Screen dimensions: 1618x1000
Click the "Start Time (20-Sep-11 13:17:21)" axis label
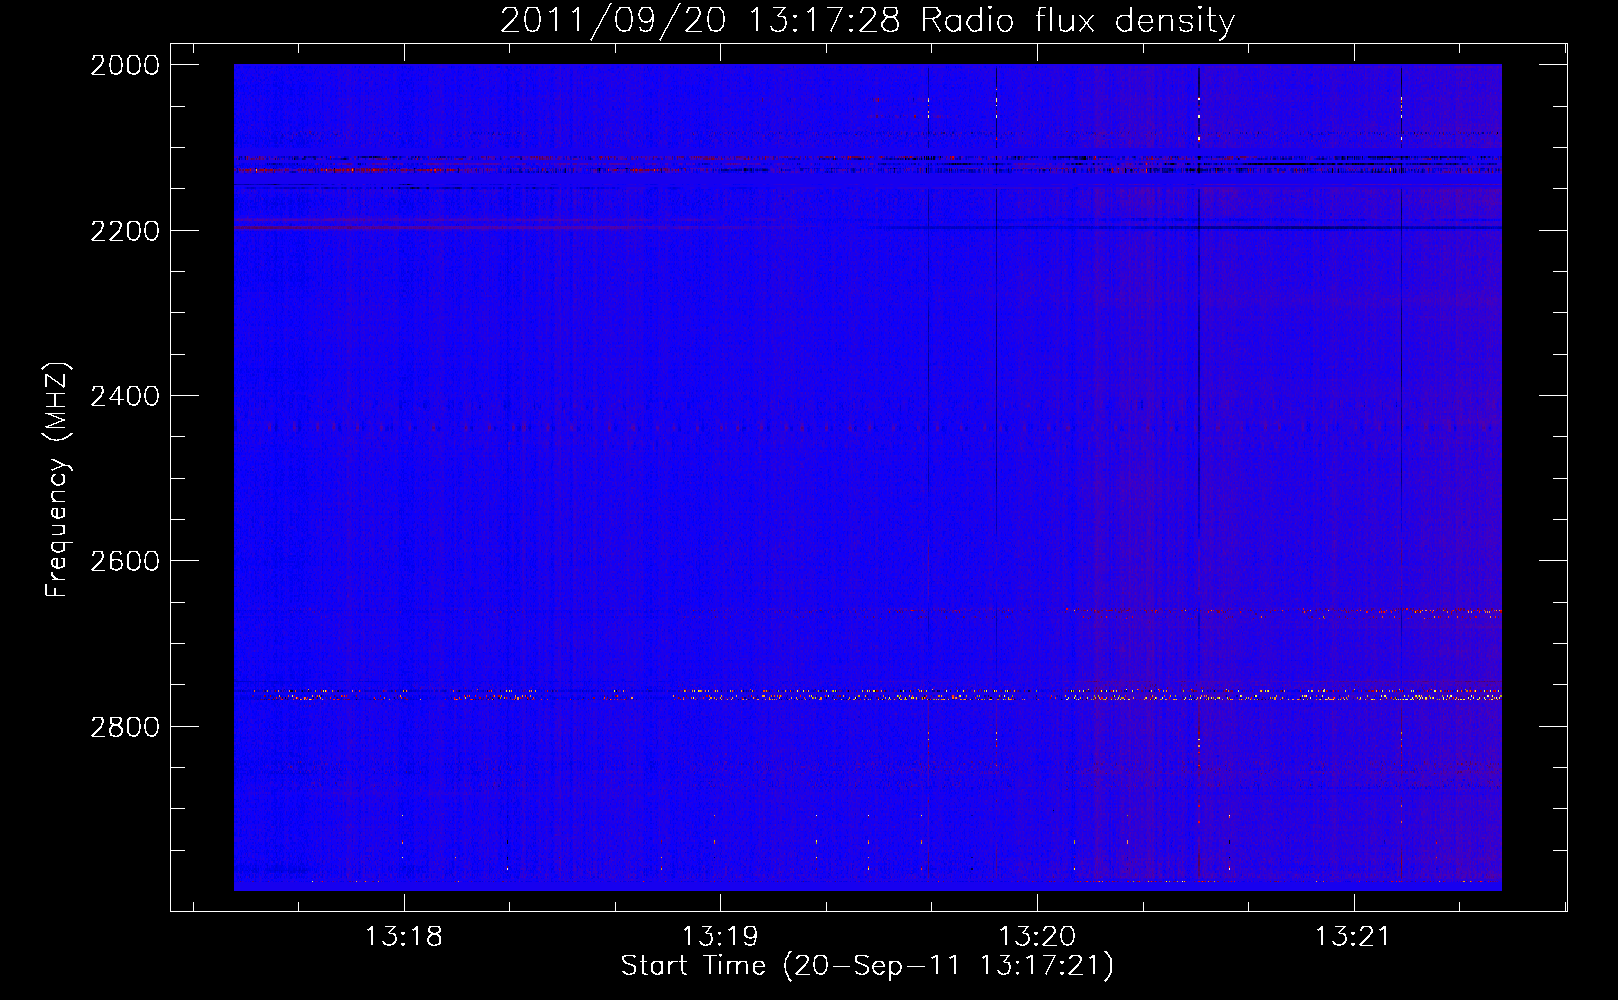867,966
